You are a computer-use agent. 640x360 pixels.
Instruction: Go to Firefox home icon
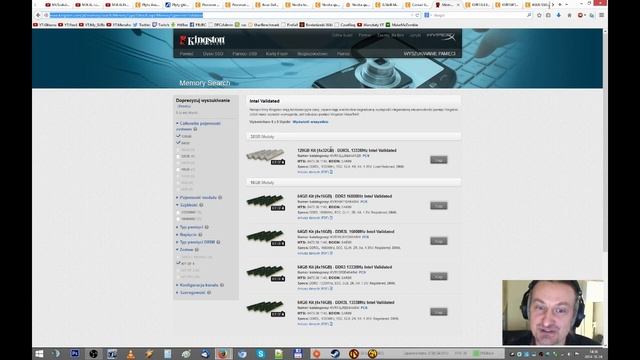pyautogui.click(x=569, y=15)
